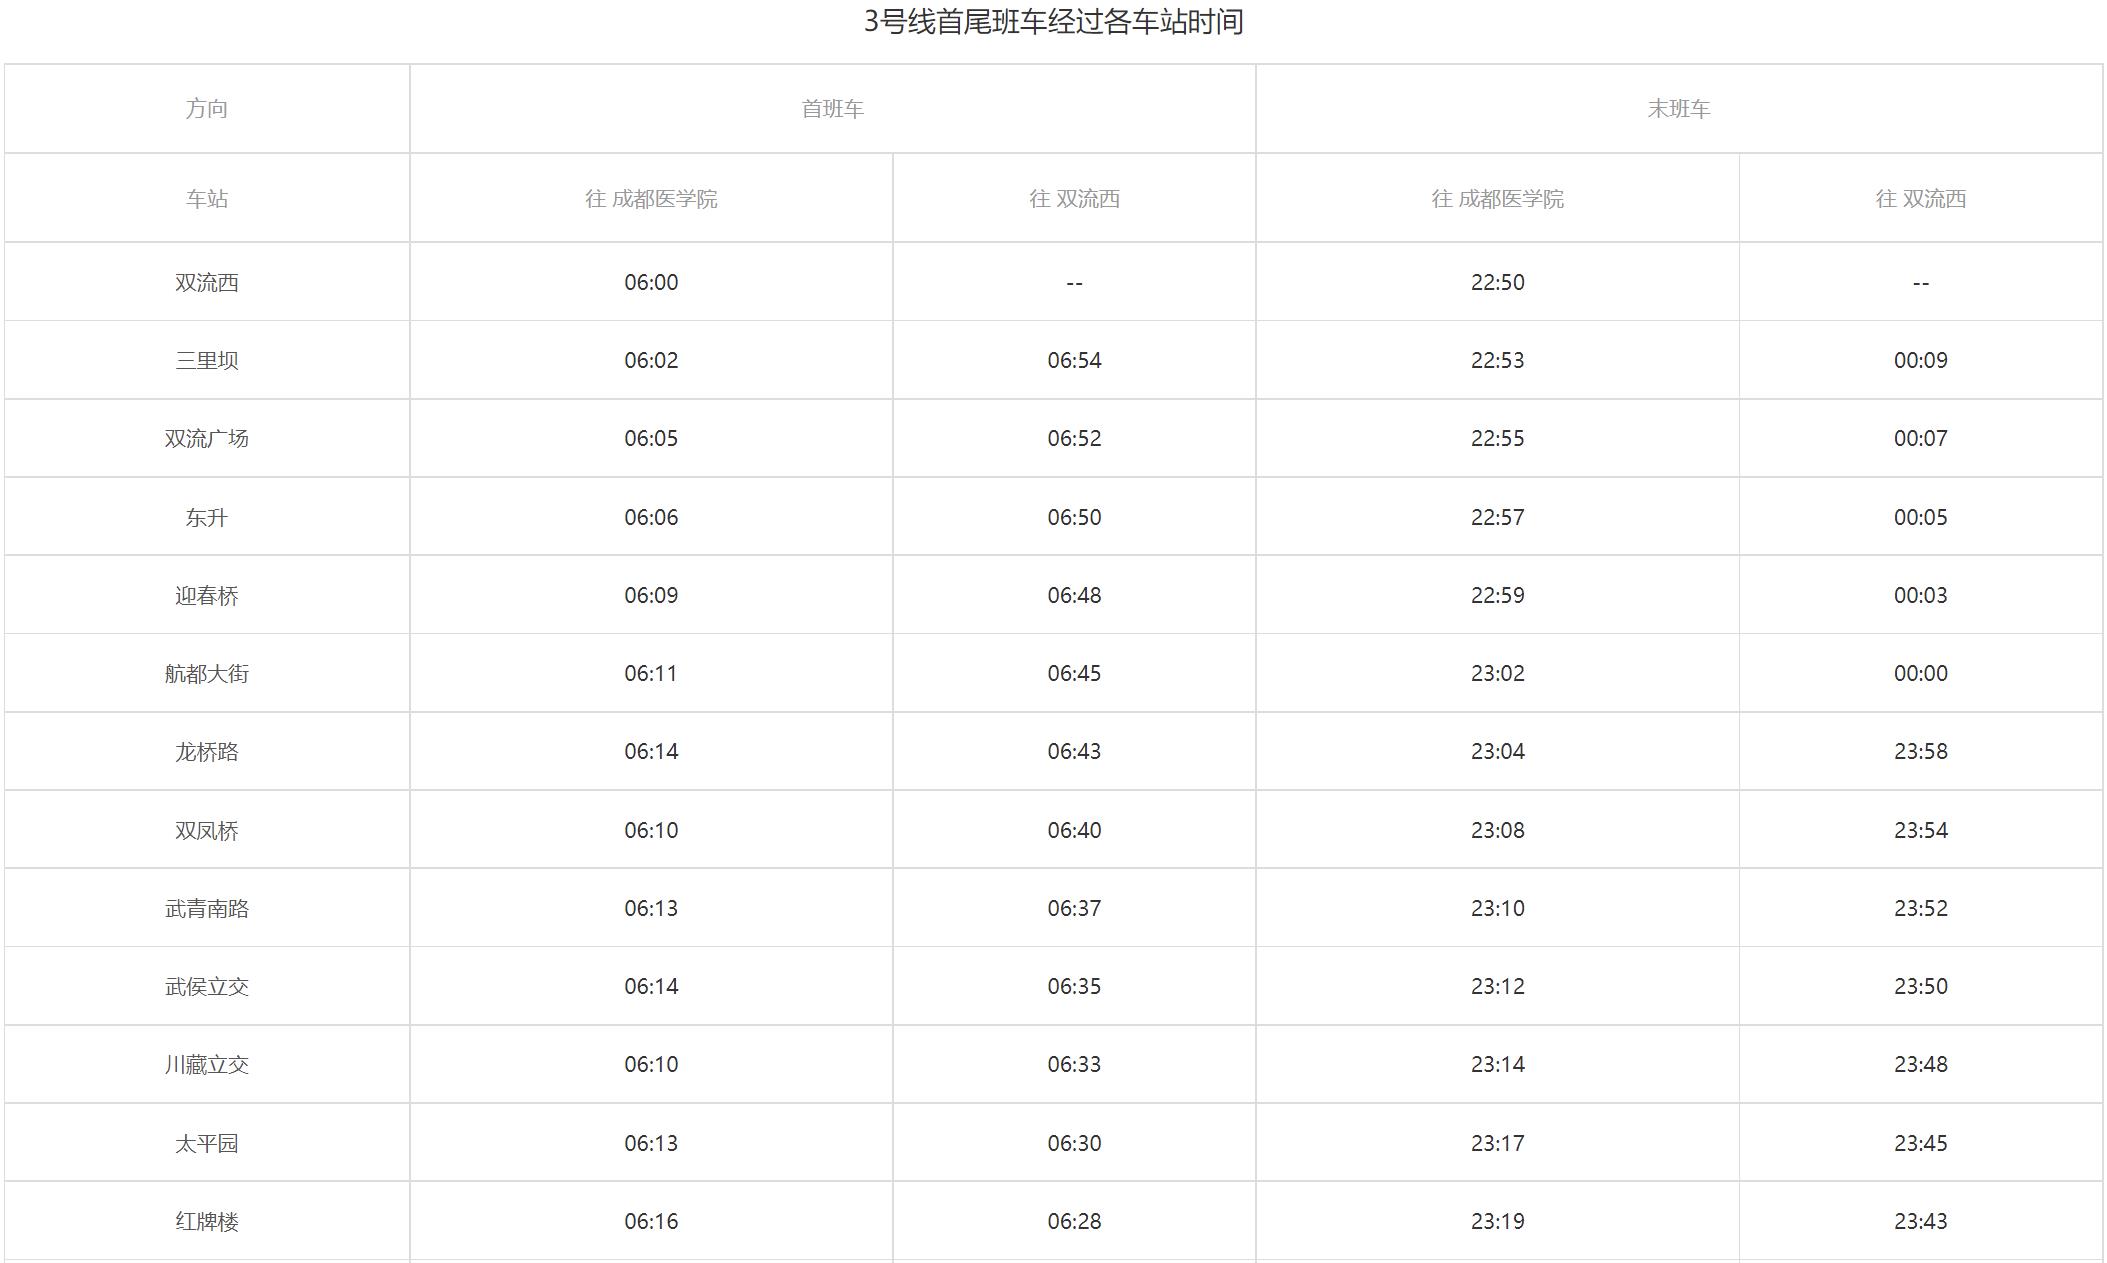Viewport: 2107px width, 1263px height.
Task: Click 06:37 in the 武青南路 row
Action: (x=1074, y=908)
